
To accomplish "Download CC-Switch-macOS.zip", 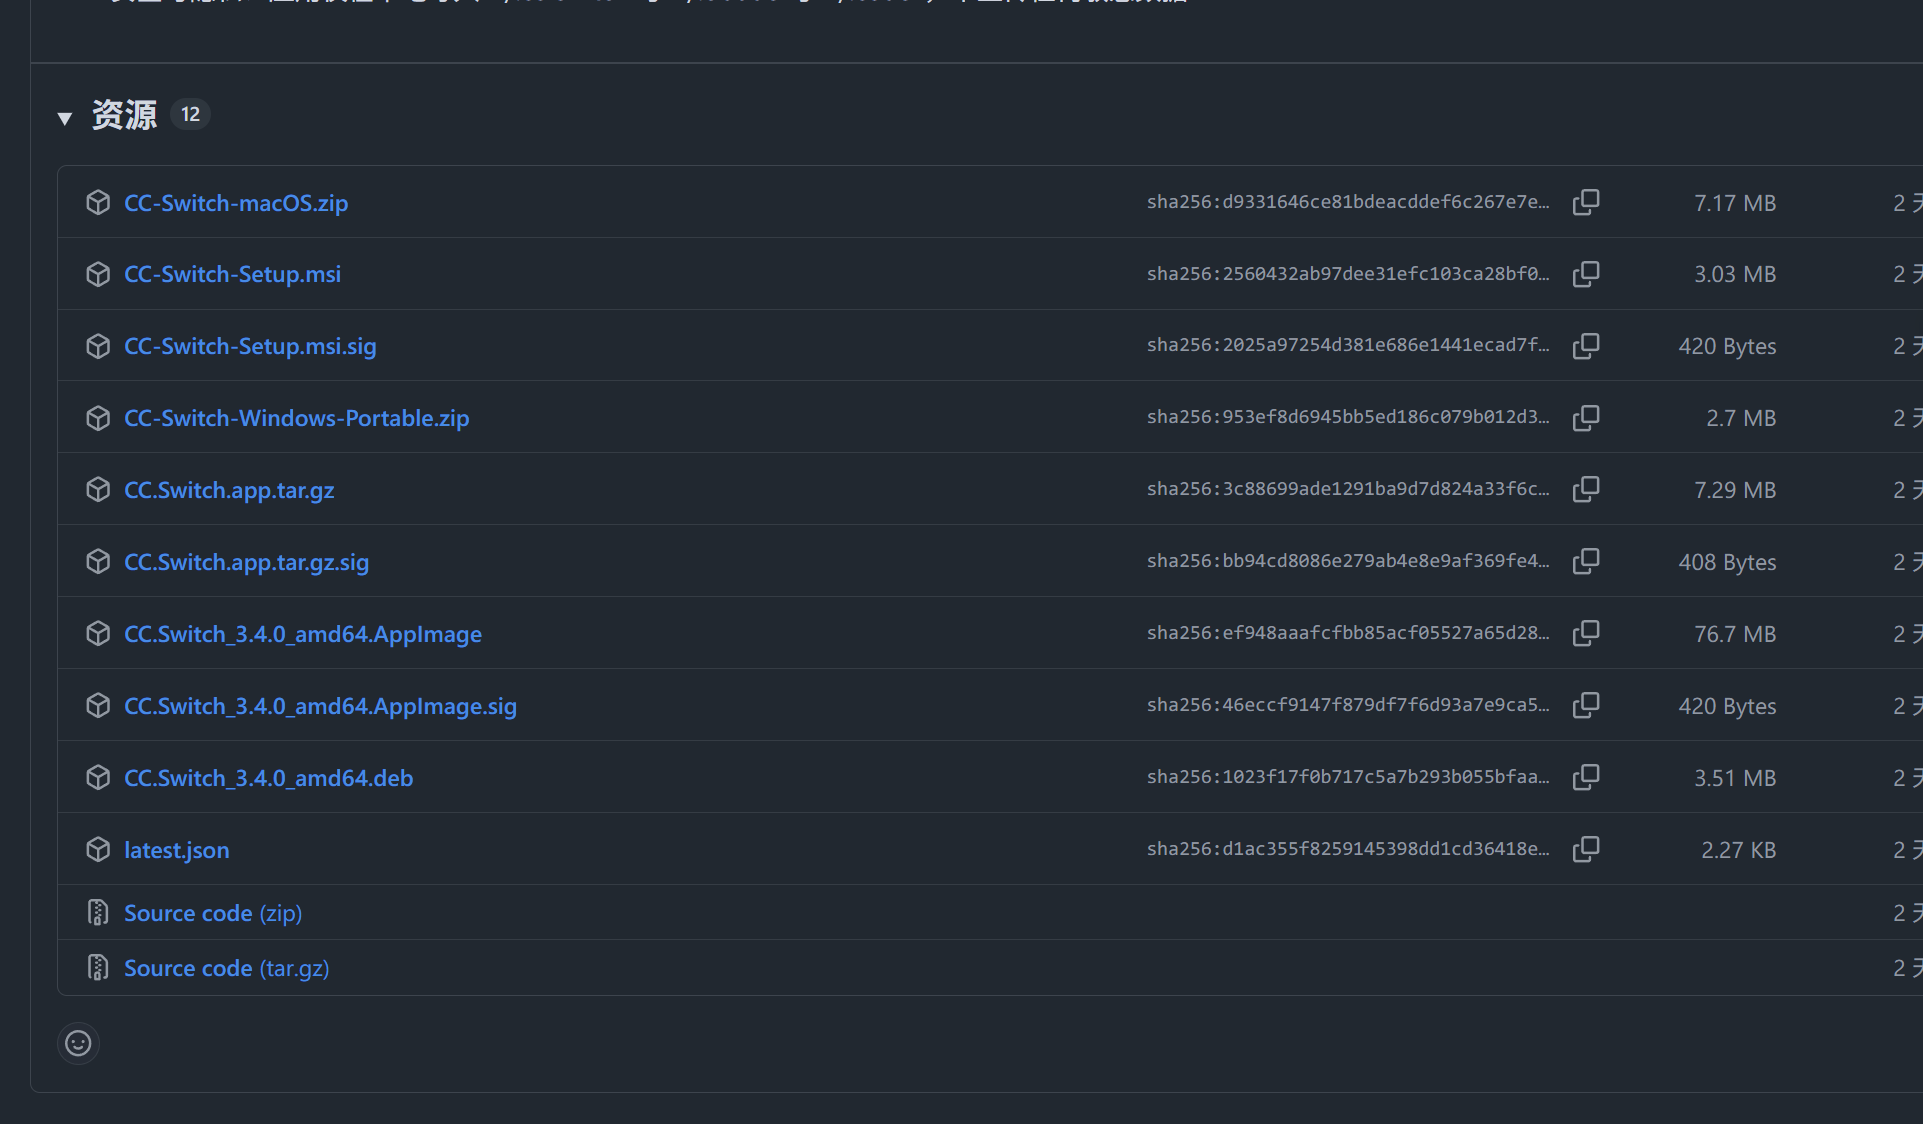I will (236, 203).
